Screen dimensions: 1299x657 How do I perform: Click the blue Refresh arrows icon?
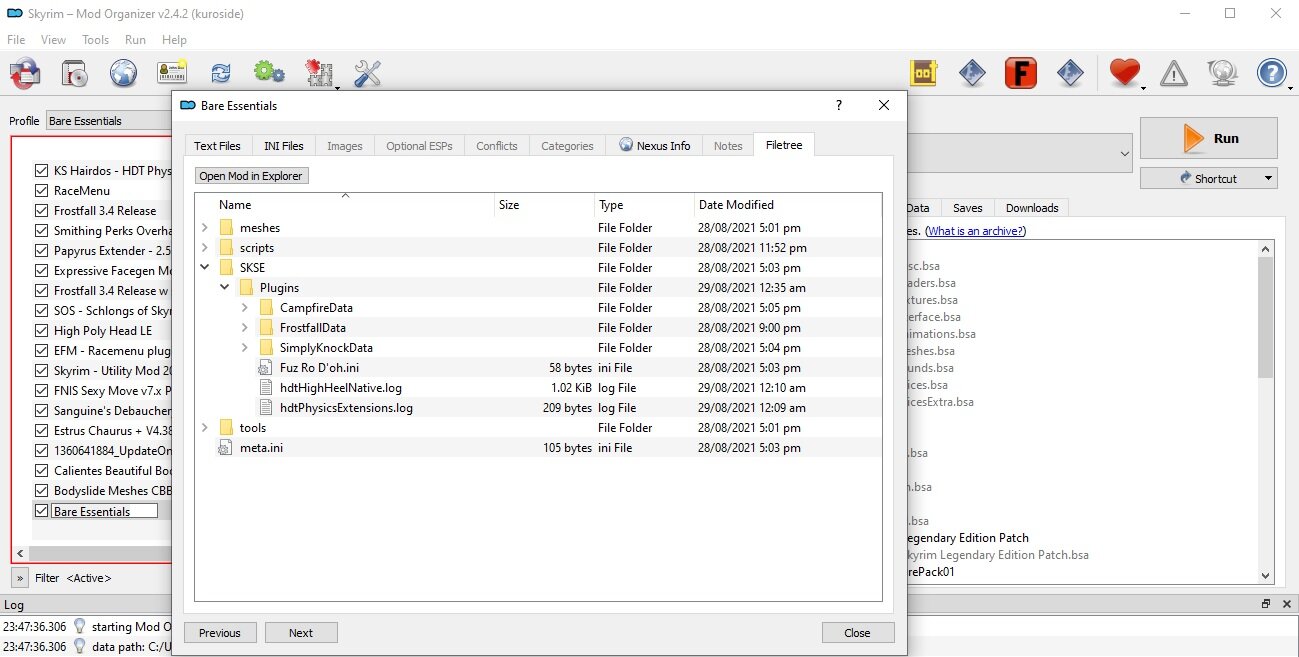point(221,73)
